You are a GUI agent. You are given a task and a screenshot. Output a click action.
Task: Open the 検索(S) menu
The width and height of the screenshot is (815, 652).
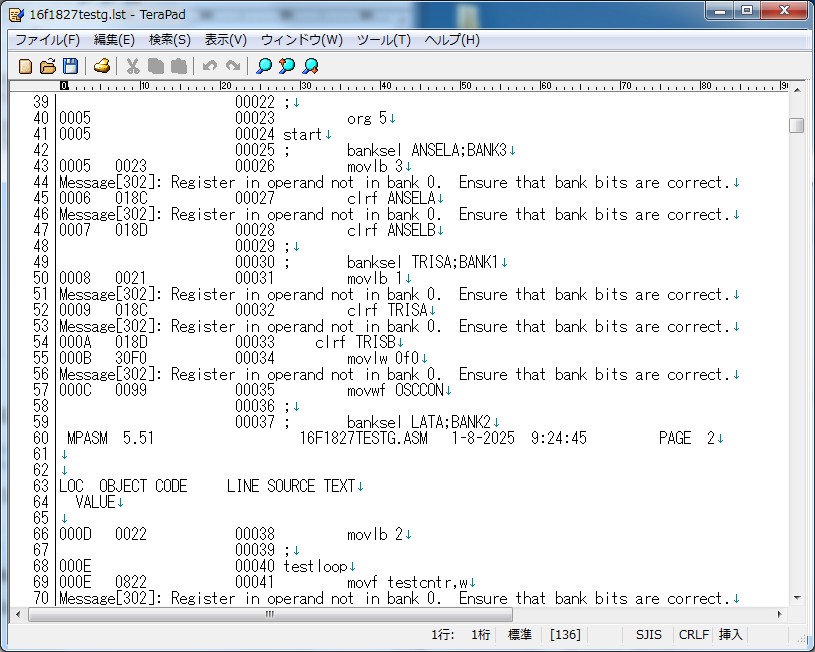169,40
